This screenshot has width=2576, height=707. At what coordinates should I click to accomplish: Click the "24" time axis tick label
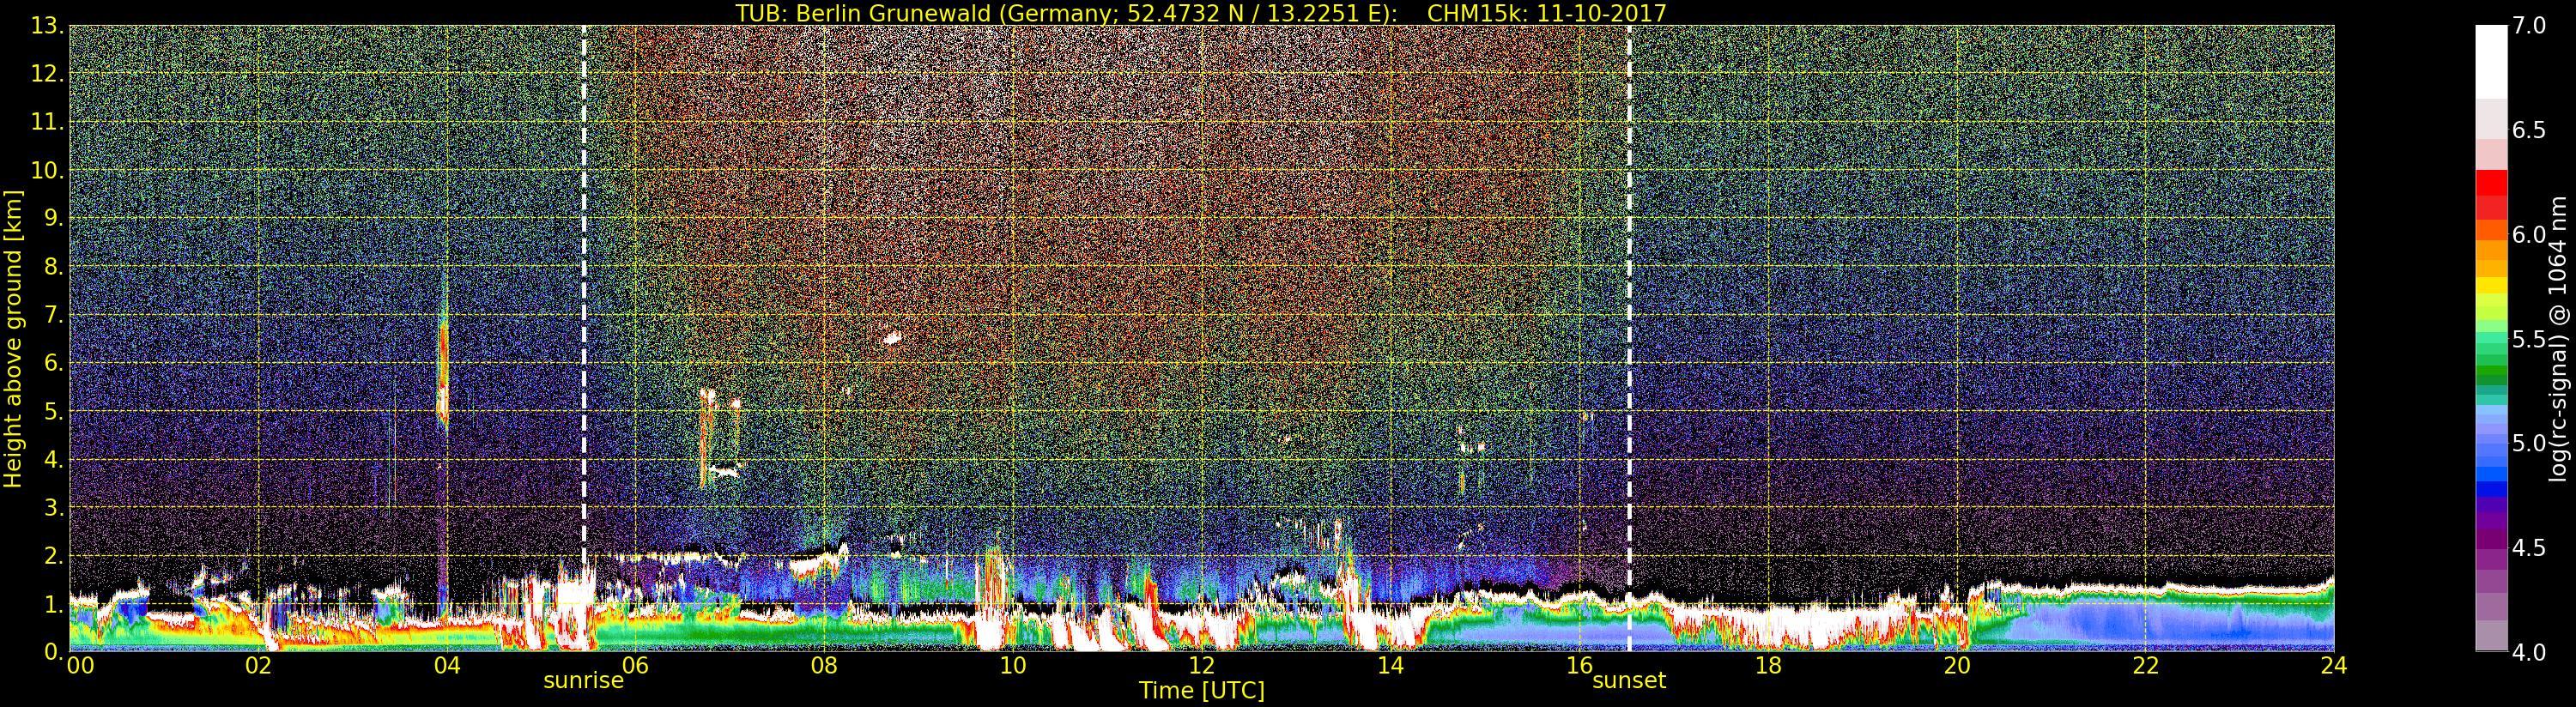pos(2334,665)
